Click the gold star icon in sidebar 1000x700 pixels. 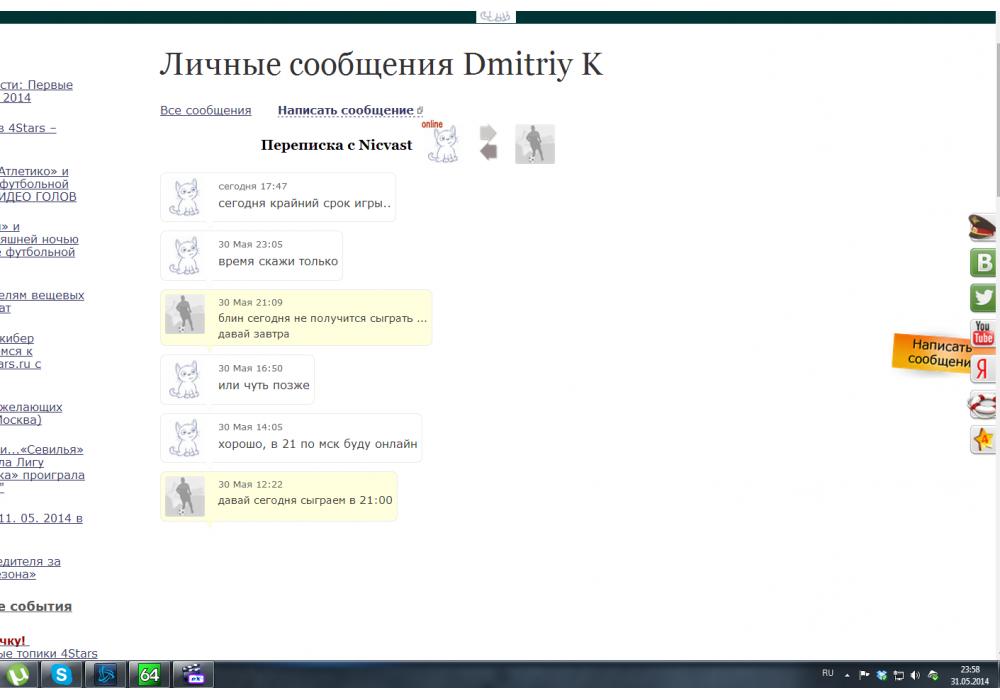coord(983,439)
